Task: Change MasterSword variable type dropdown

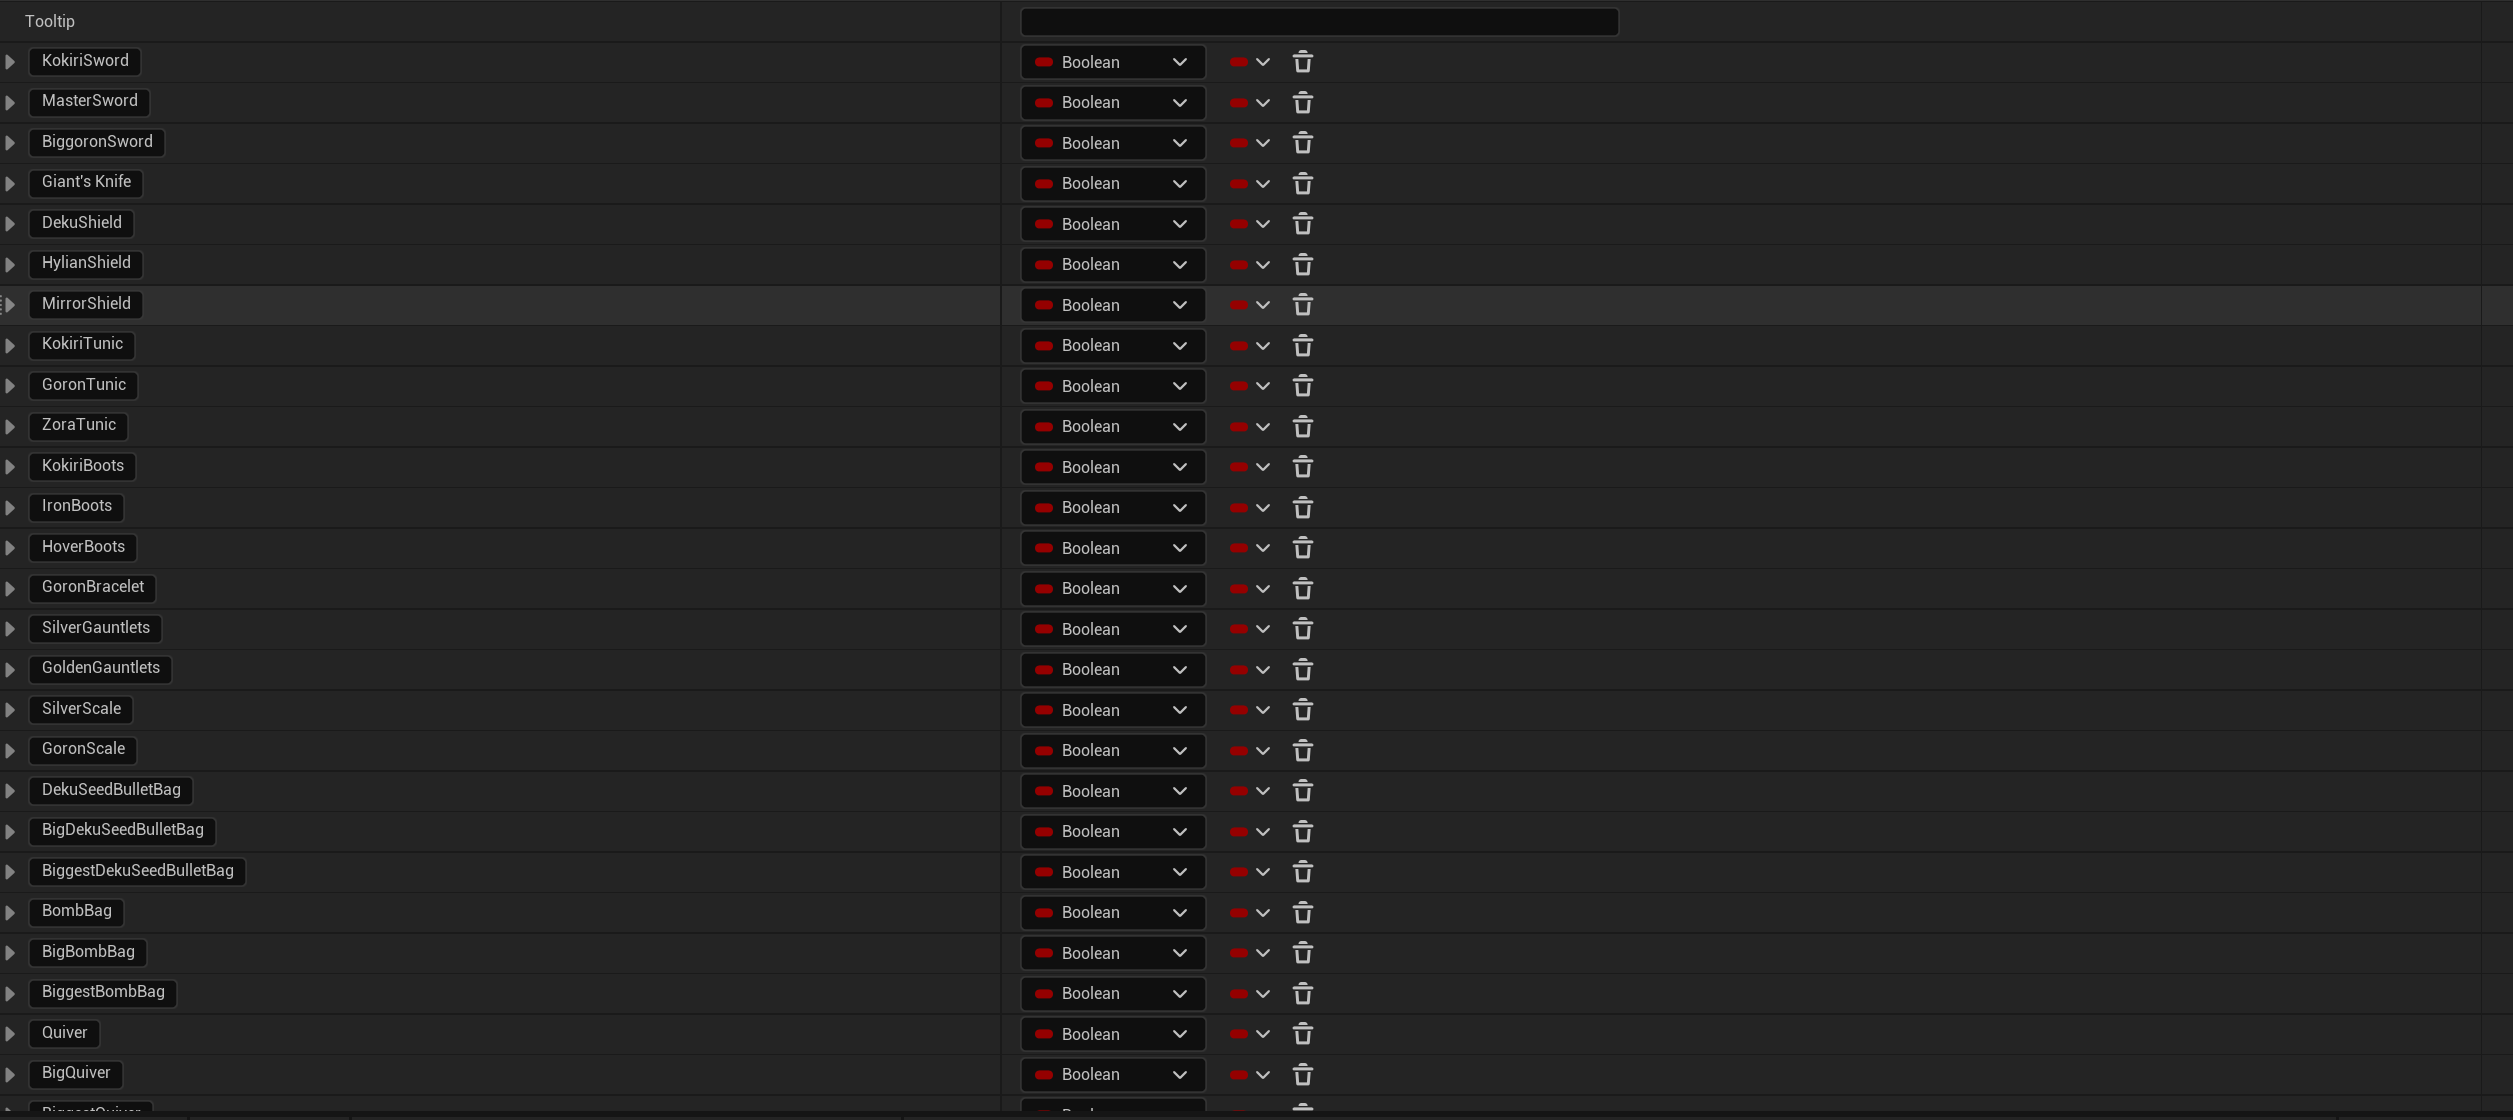Action: click(x=1112, y=103)
